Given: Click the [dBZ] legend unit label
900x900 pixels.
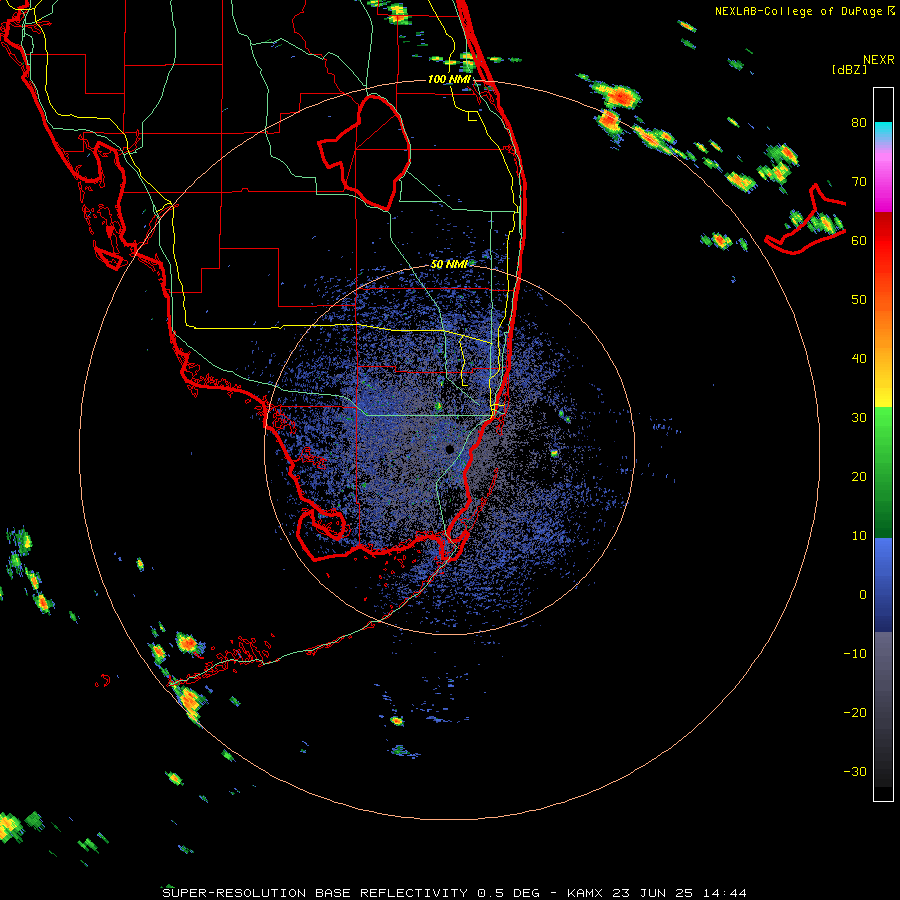Looking at the screenshot, I should (x=849, y=69).
